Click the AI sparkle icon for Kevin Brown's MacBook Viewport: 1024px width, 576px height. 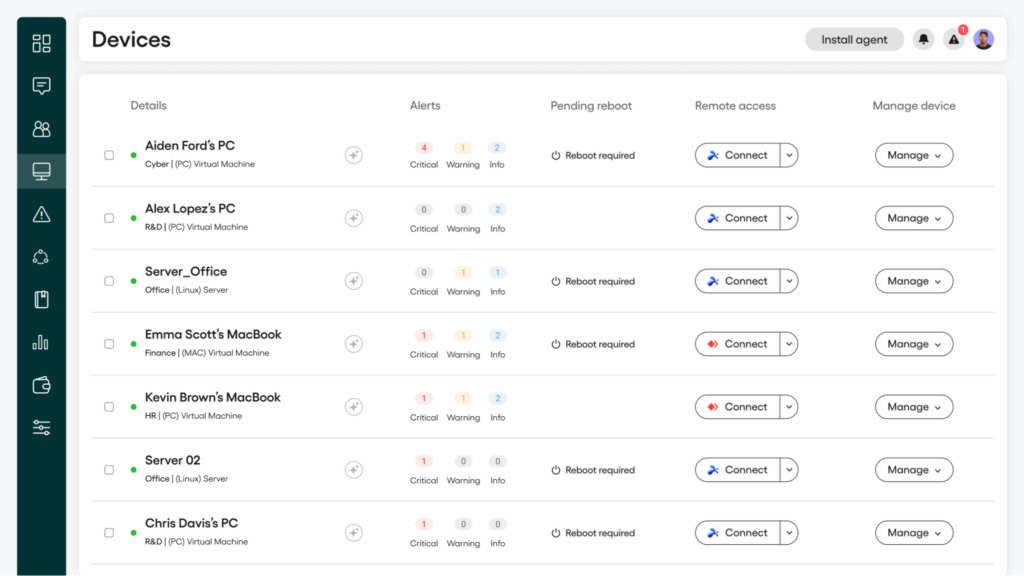(354, 407)
